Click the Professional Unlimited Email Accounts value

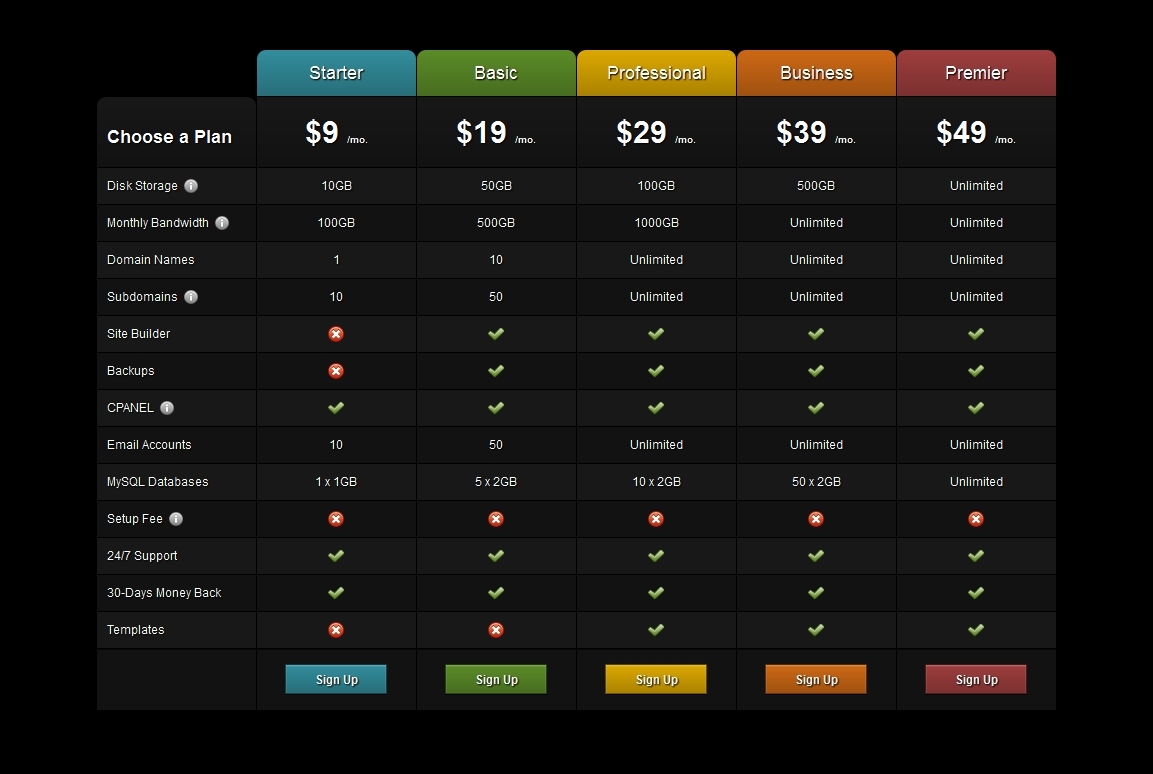[x=656, y=445]
